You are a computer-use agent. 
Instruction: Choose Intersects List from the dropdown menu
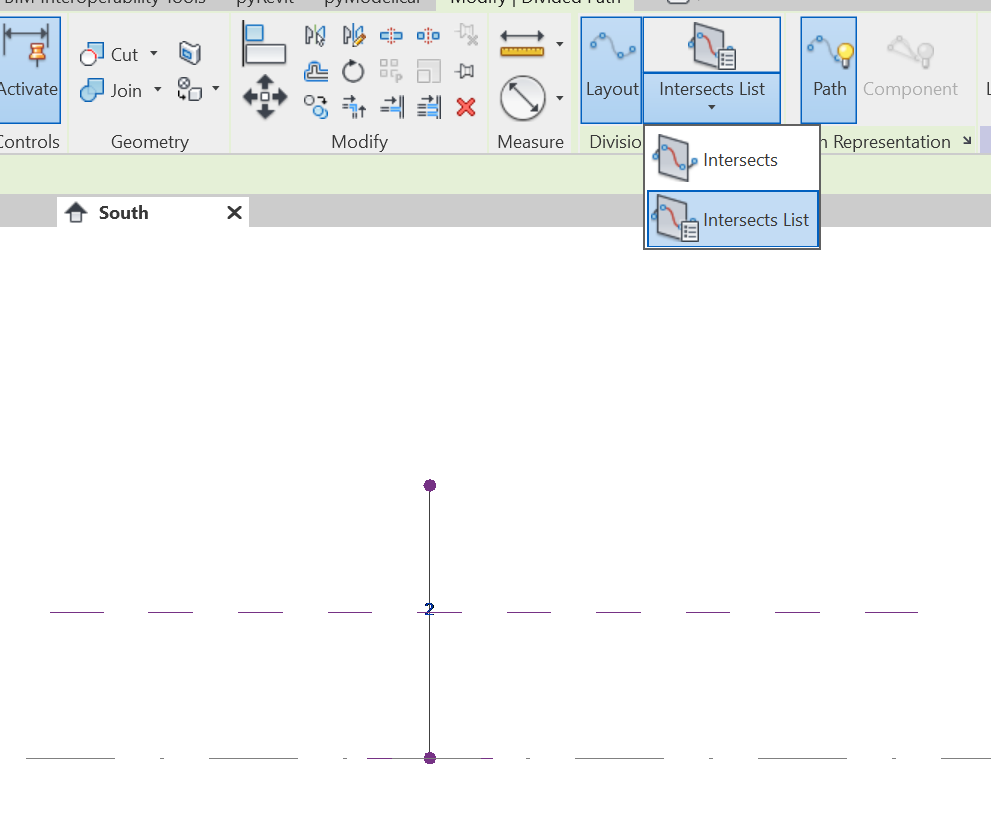[x=732, y=219]
